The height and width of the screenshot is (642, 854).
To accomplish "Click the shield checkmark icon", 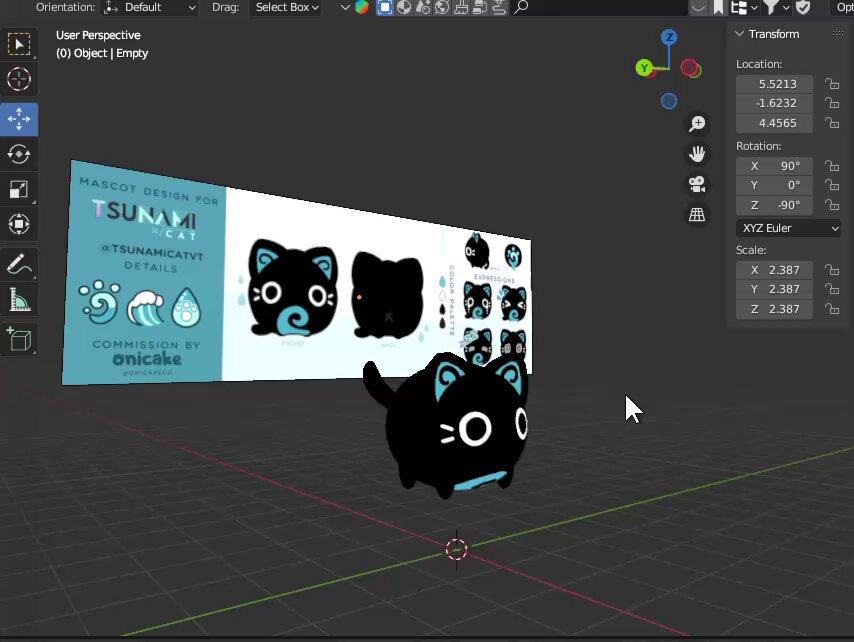I will (x=803, y=7).
